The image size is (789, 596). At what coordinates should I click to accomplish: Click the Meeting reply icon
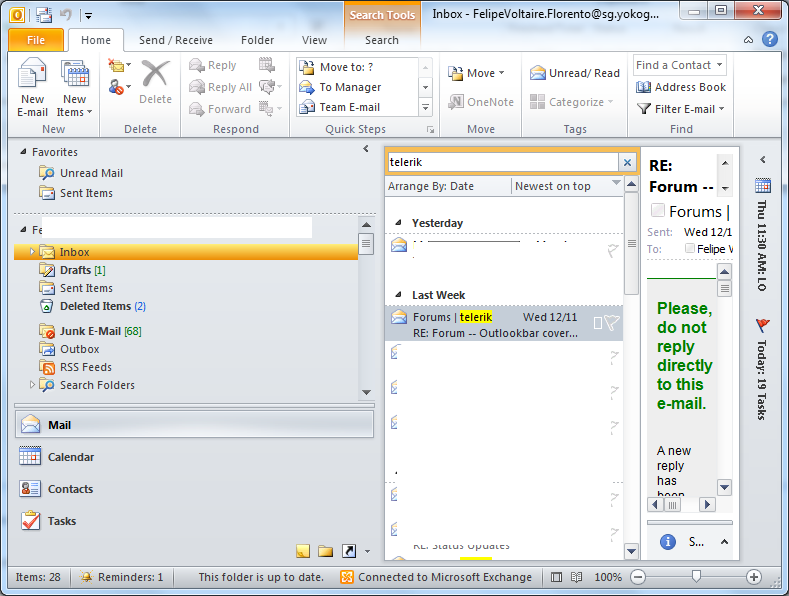pos(267,65)
